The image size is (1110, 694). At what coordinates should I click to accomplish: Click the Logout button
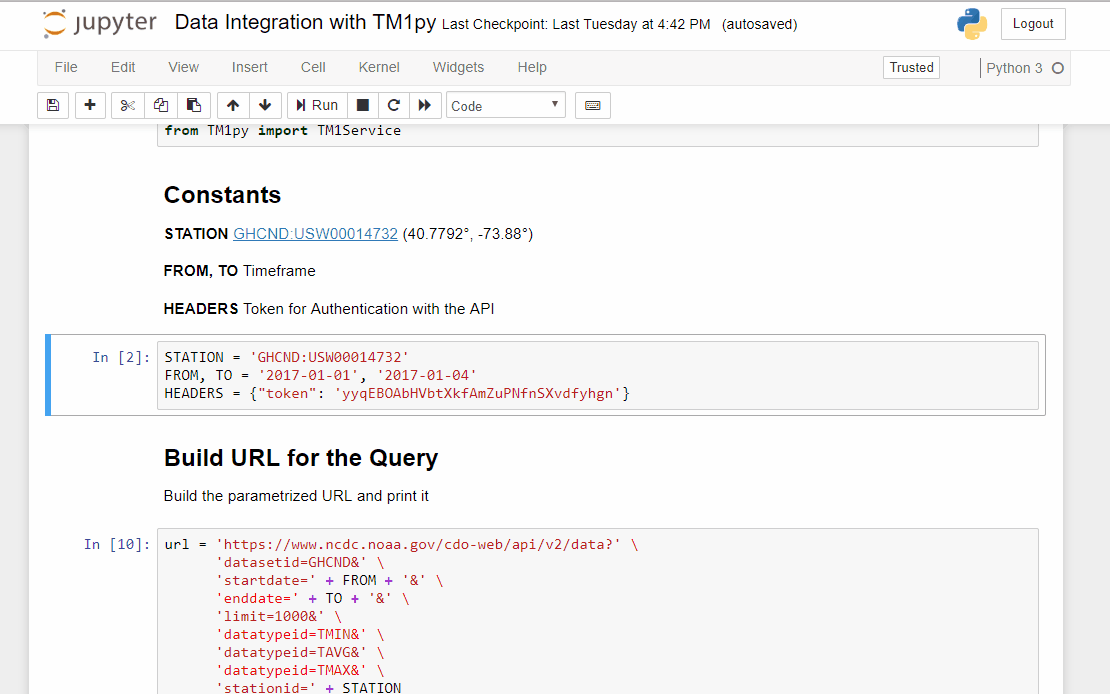pyautogui.click(x=1033, y=24)
